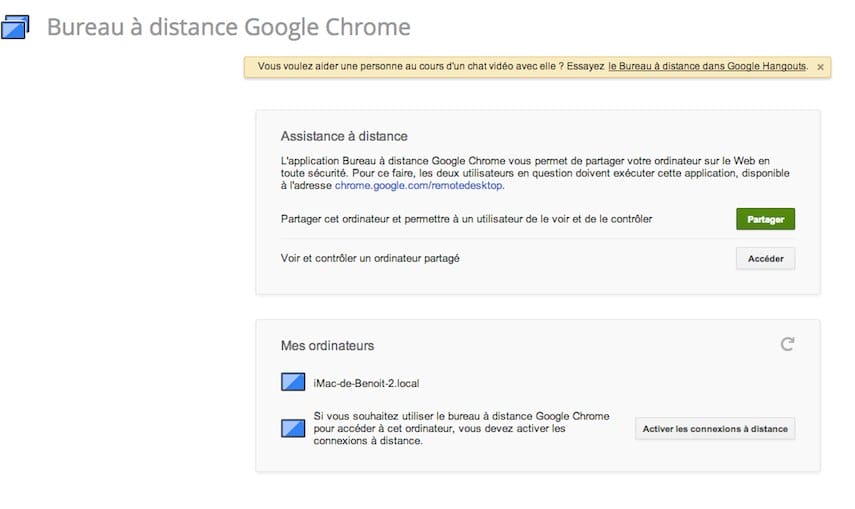The image size is (855, 509).
Task: Click the Chrome Remote Desktop logo icon
Action: click(x=15, y=27)
